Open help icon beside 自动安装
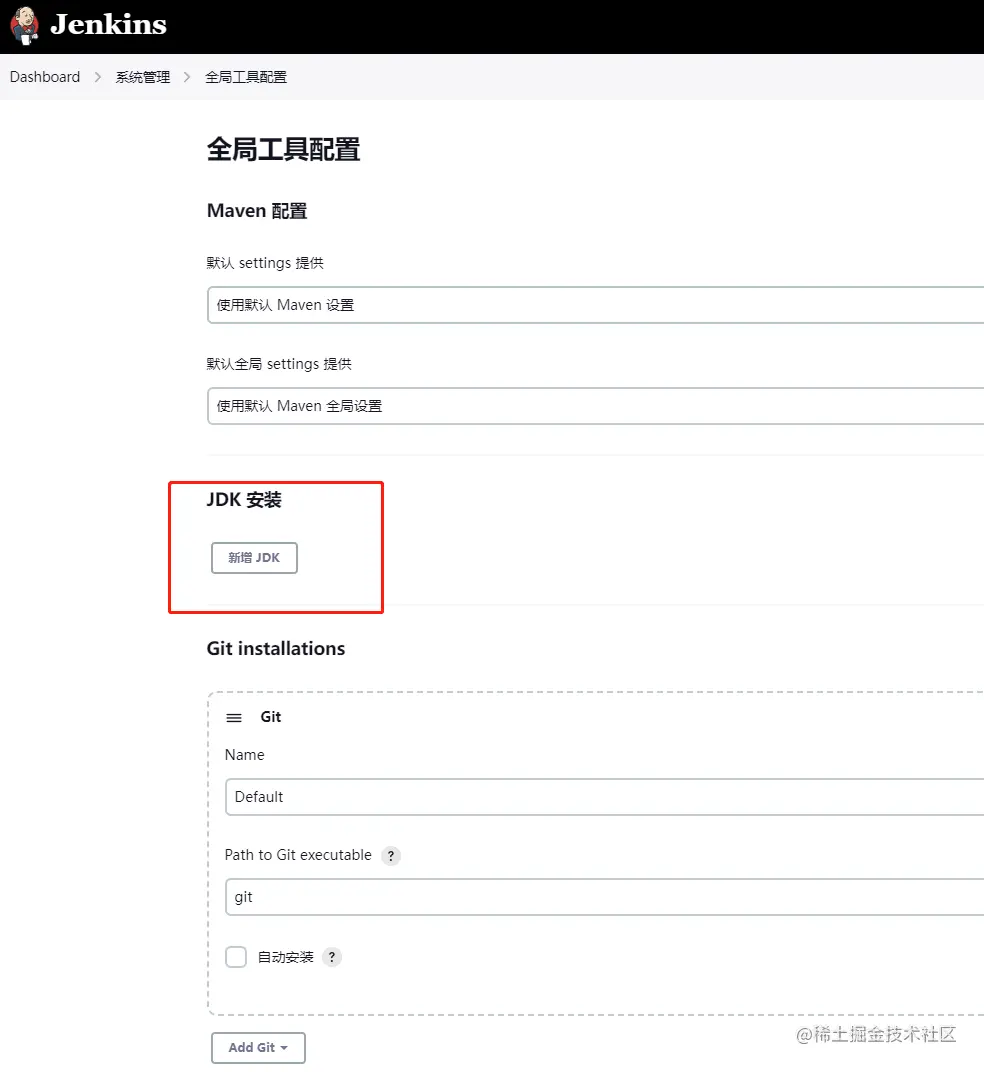 click(x=332, y=956)
